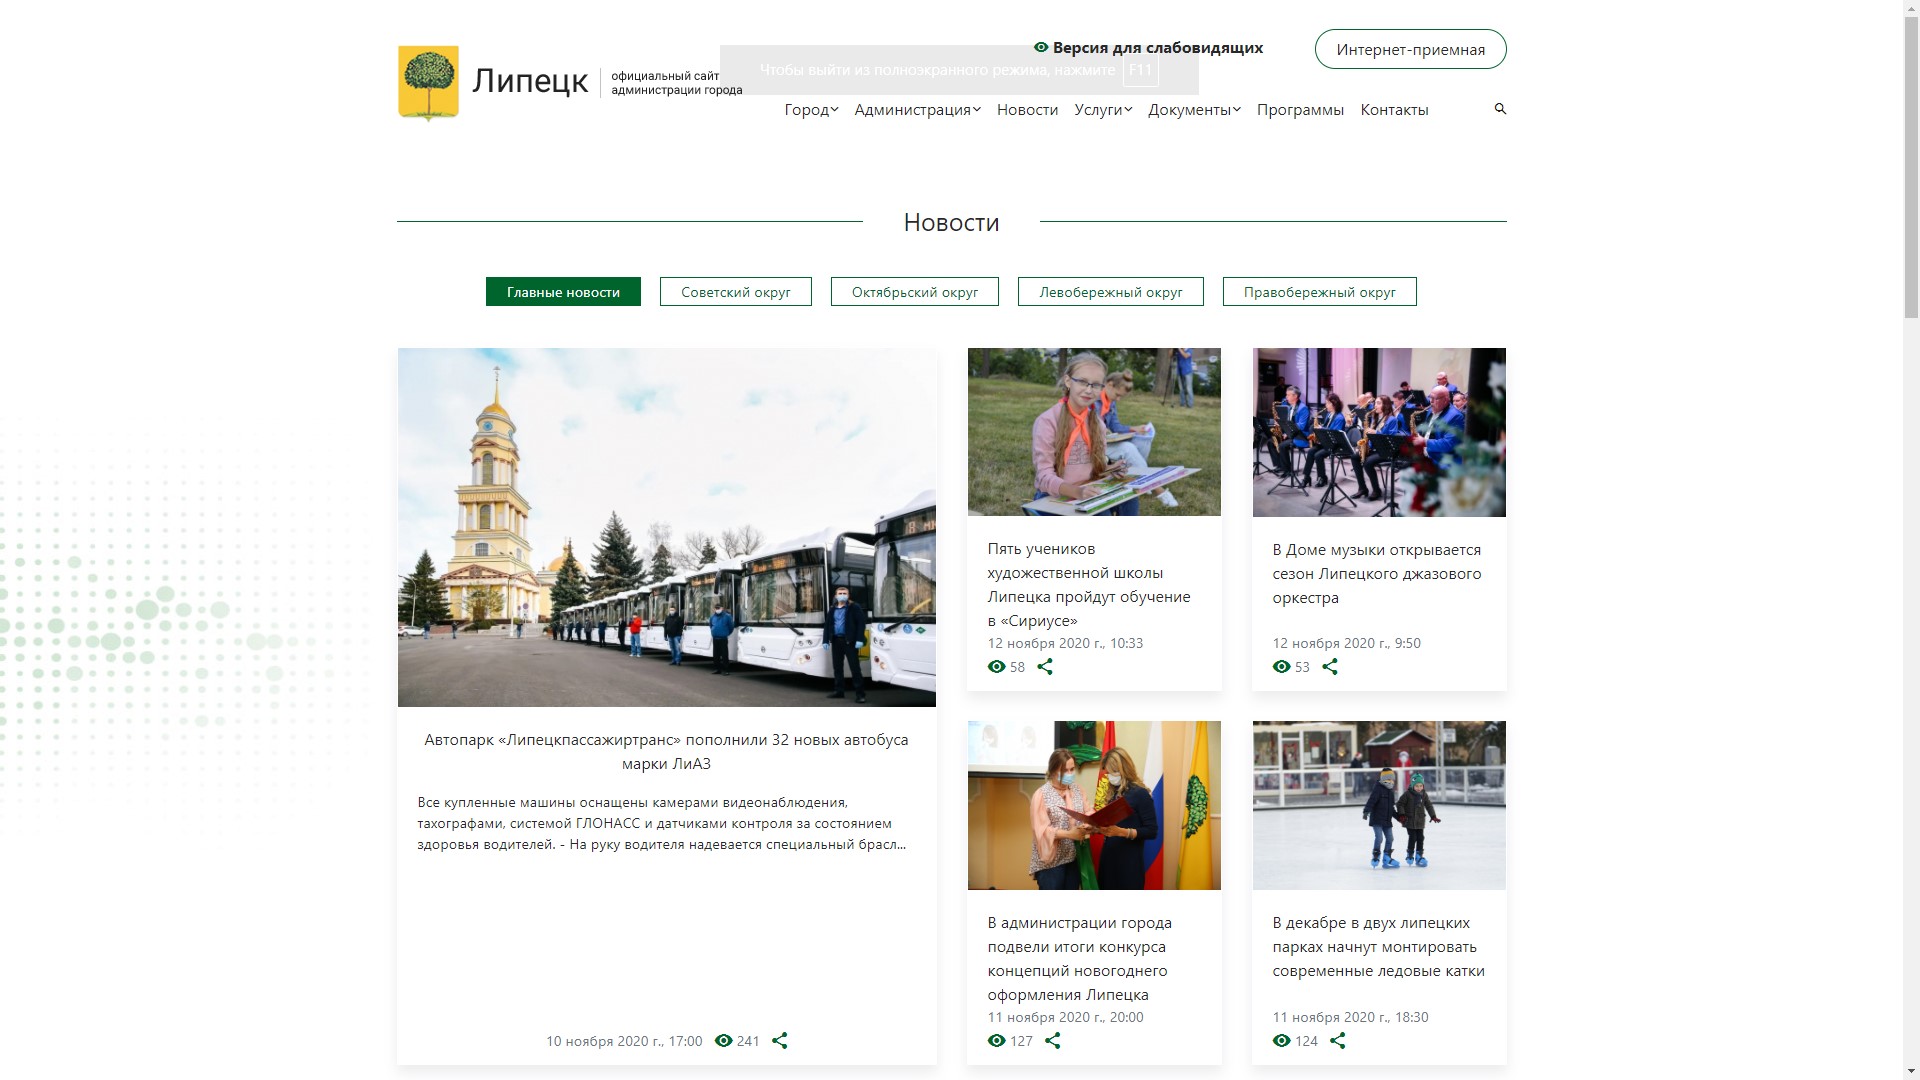Expand the Город dropdown menu
The image size is (1920, 1080).
click(811, 110)
